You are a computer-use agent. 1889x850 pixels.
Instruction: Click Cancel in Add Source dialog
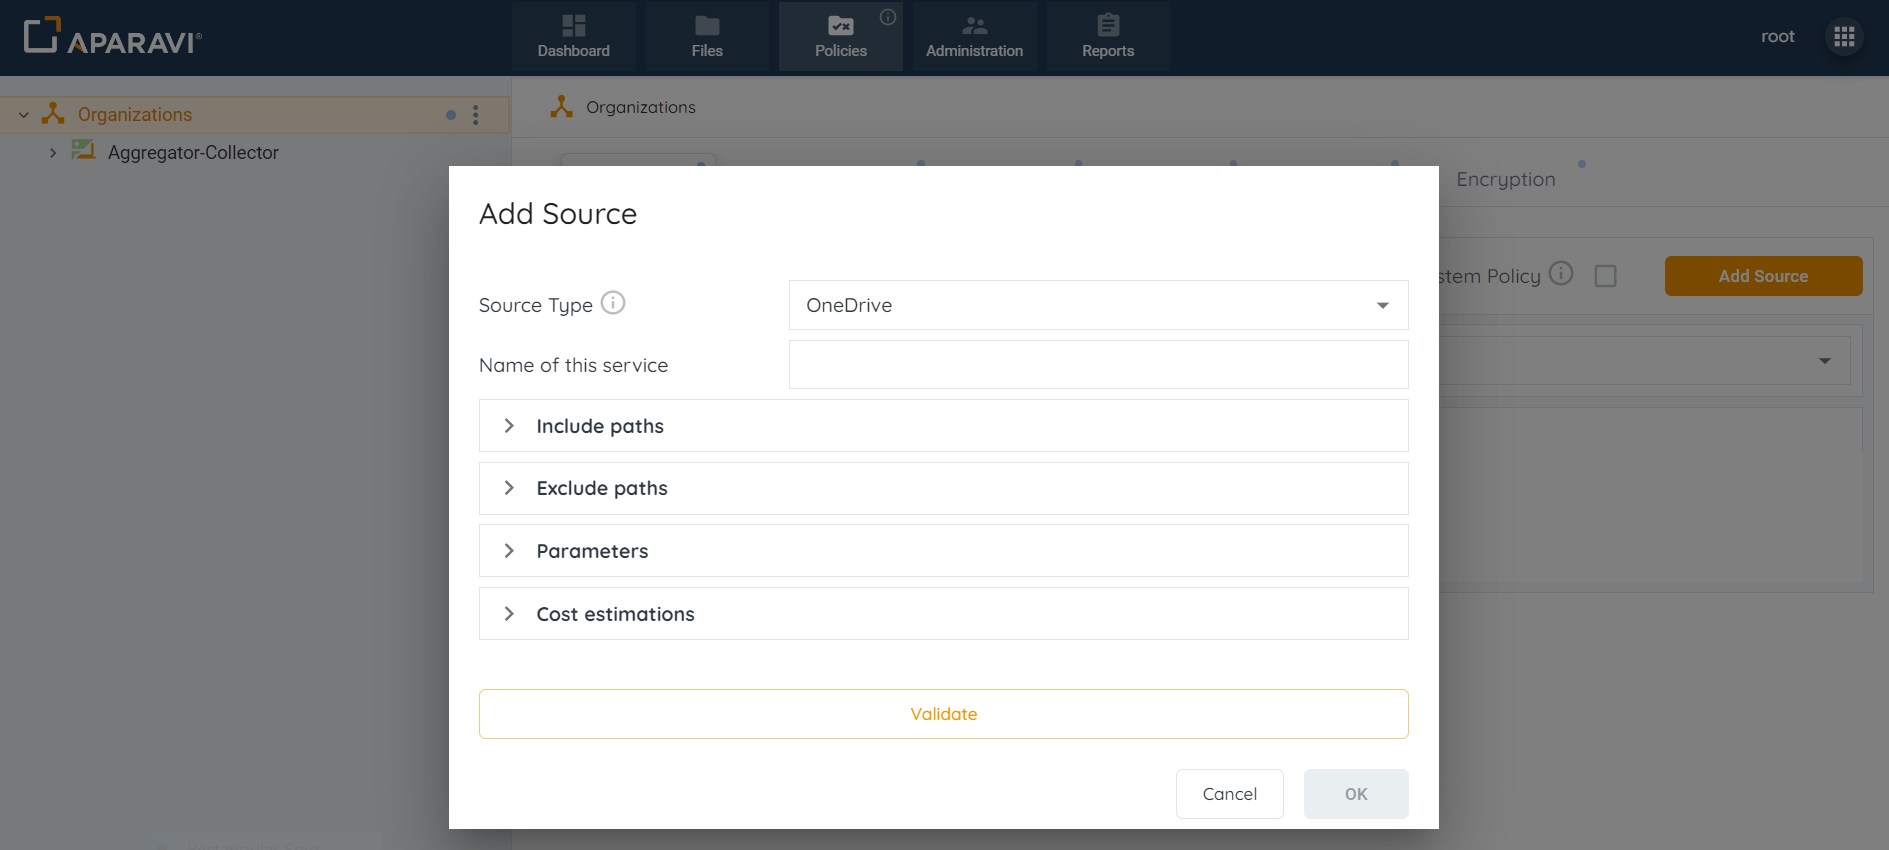coord(1229,794)
